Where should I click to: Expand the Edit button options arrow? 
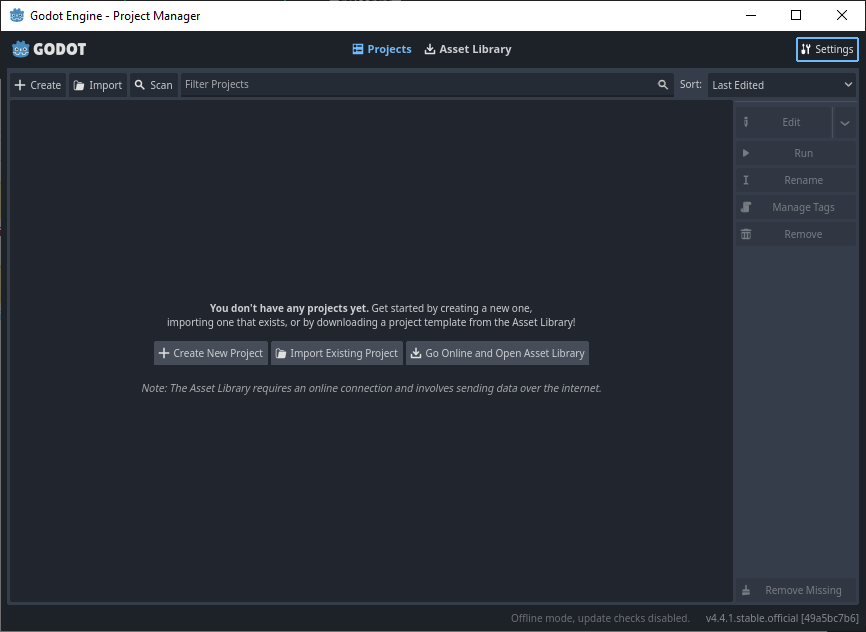pyautogui.click(x=845, y=122)
